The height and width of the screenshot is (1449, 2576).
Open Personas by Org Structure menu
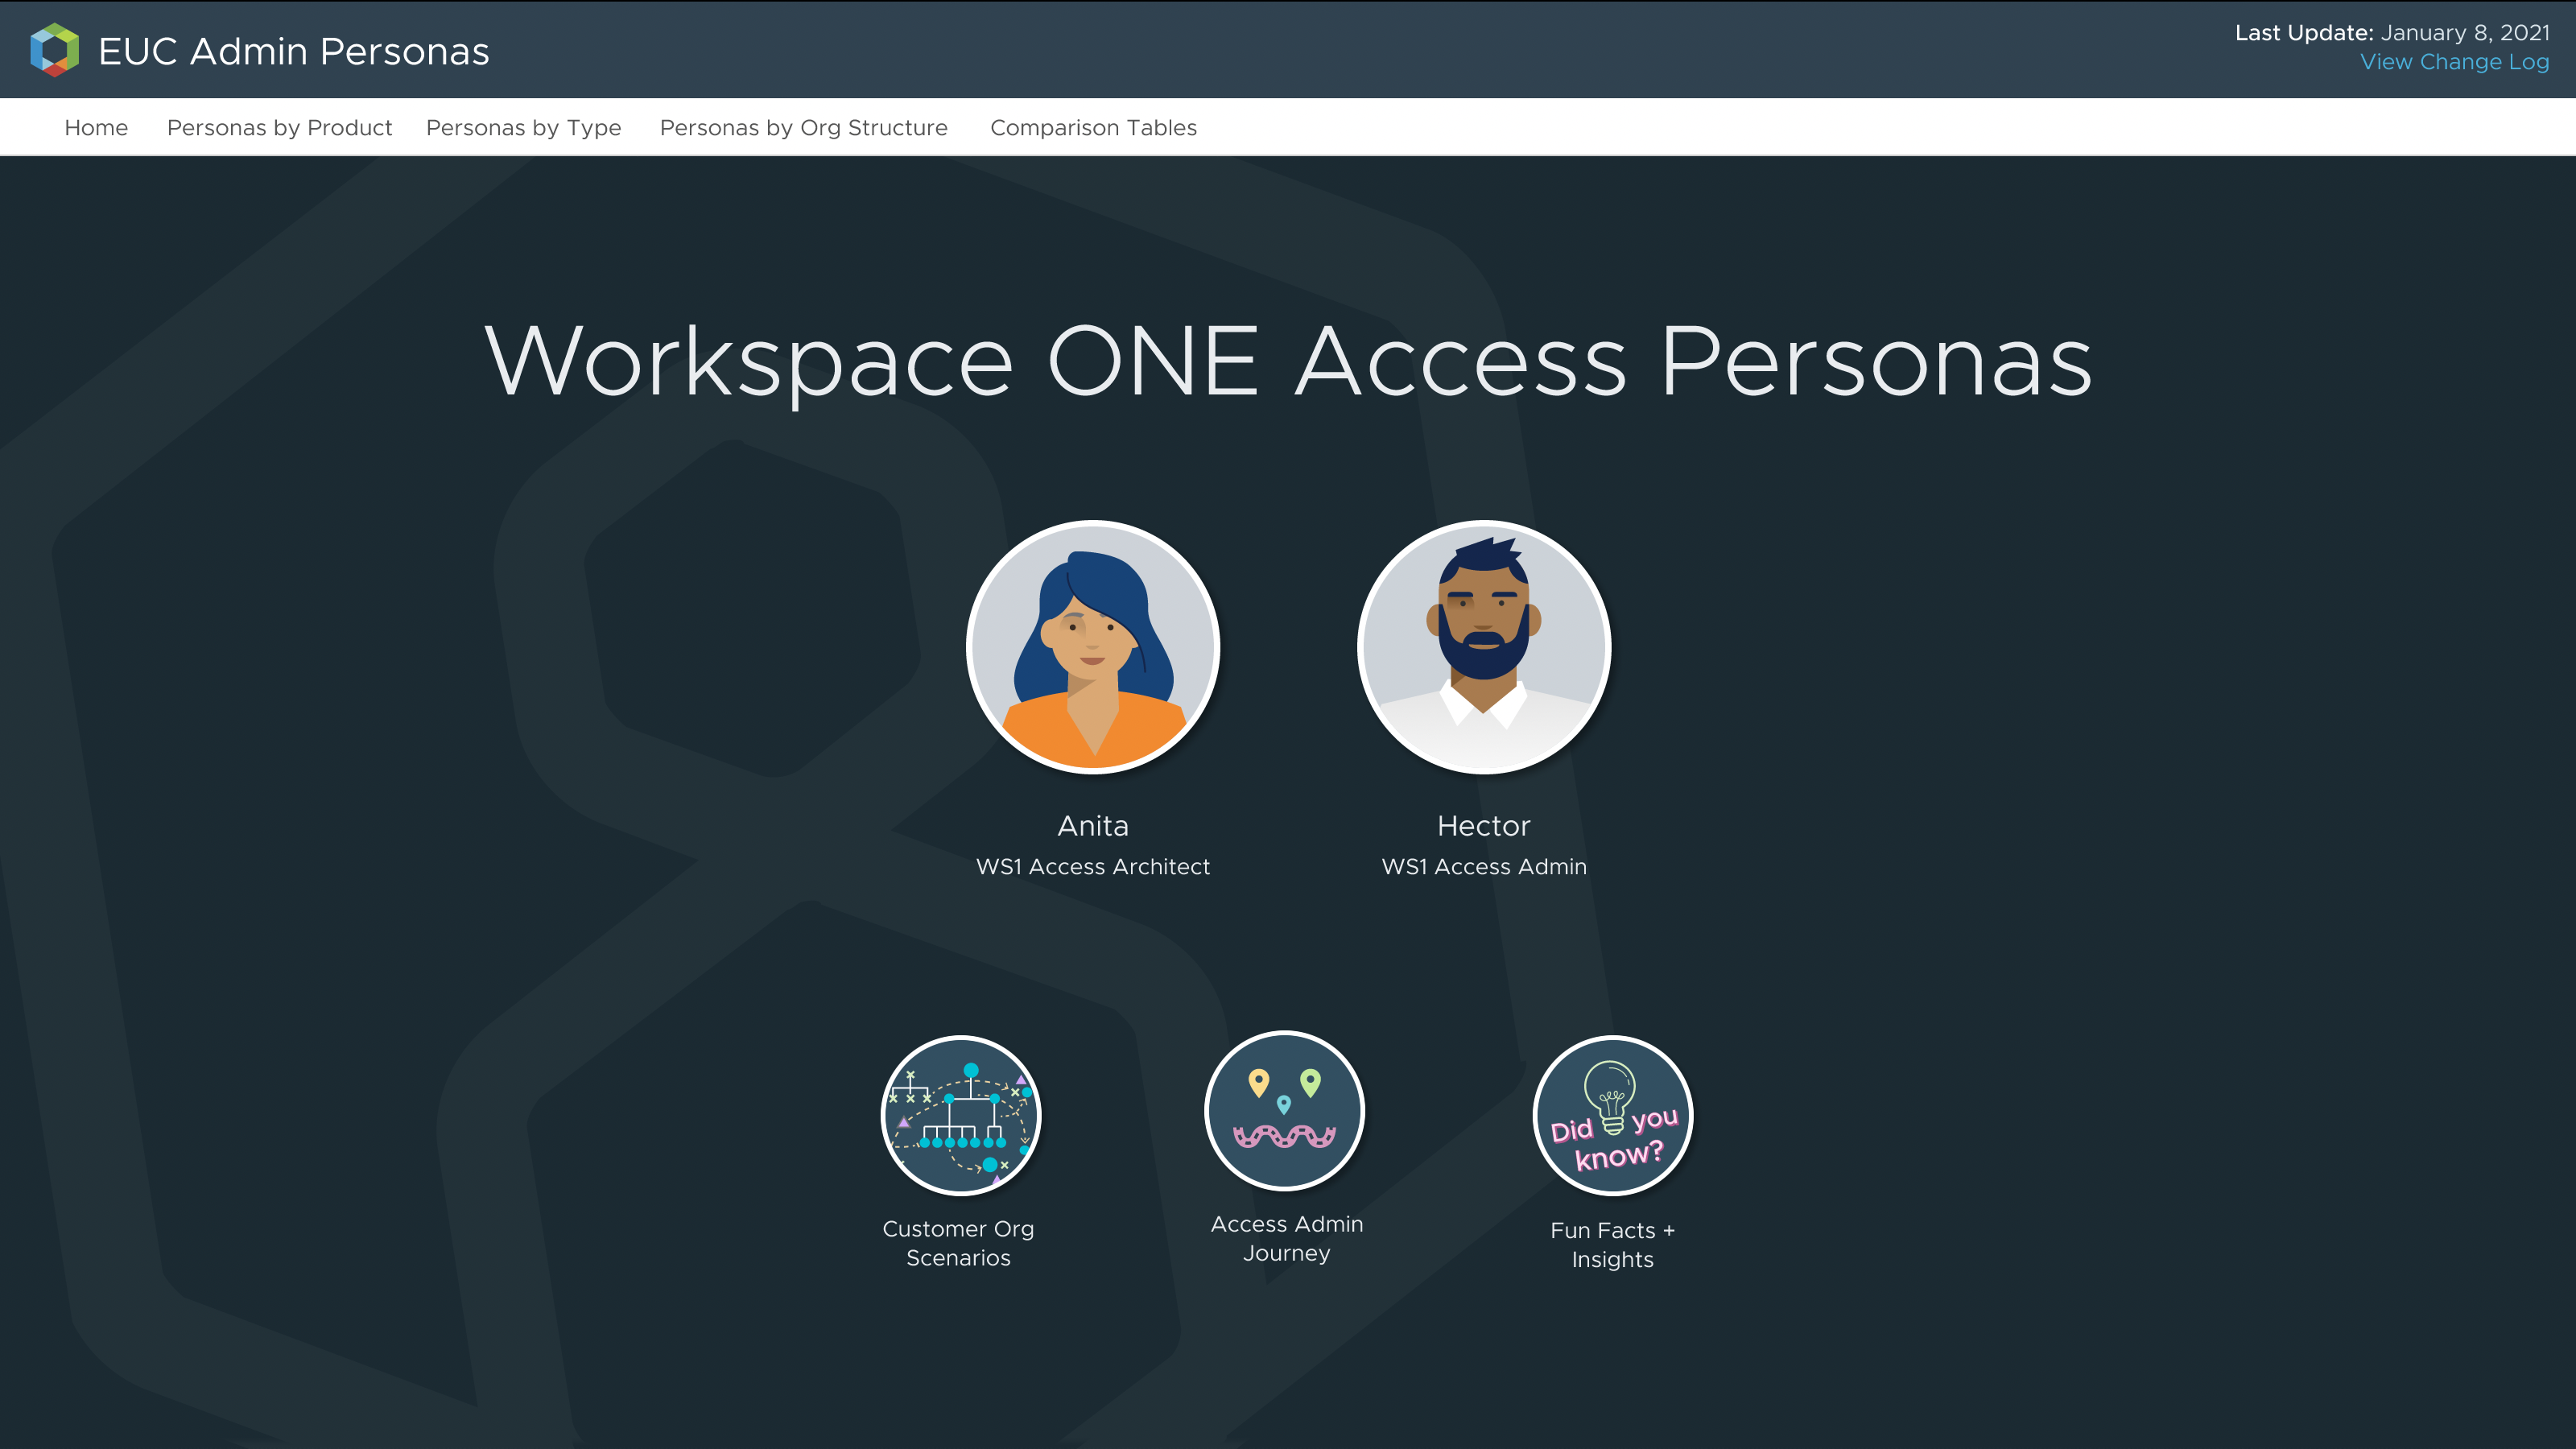(x=803, y=128)
